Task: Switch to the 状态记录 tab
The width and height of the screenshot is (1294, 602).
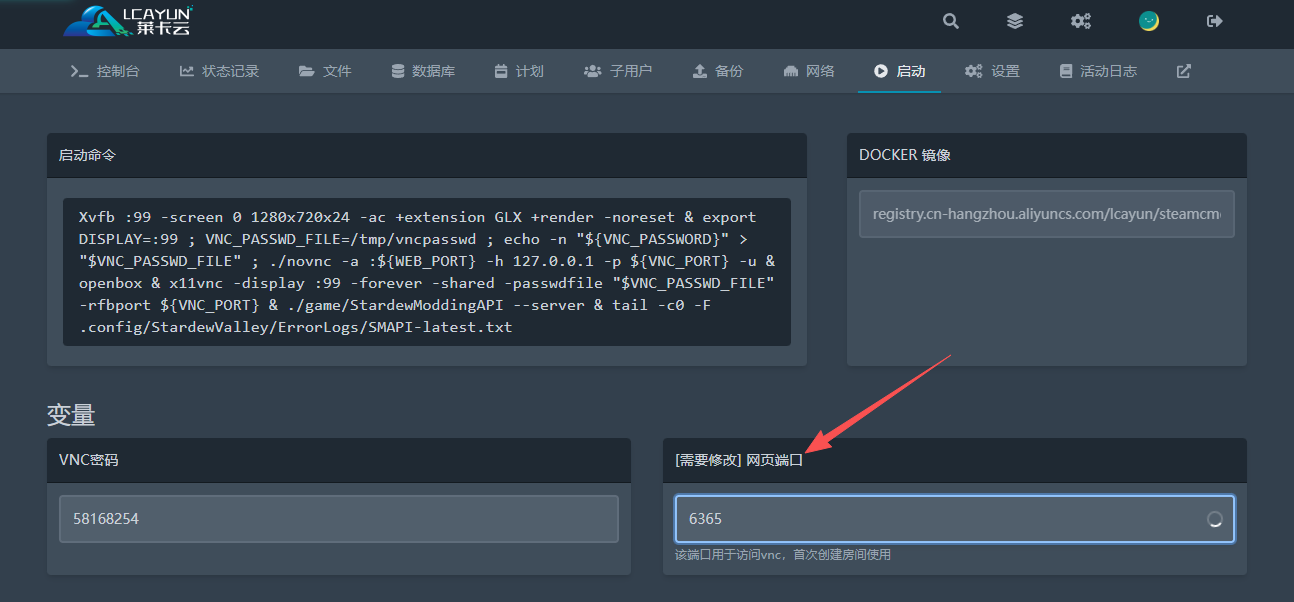Action: point(219,71)
